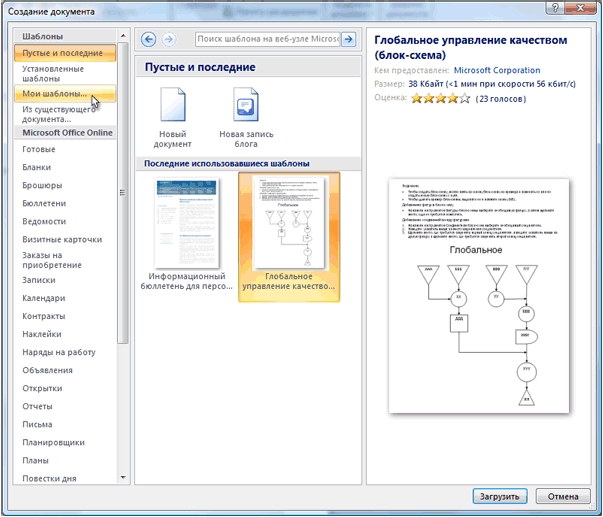Image resolution: width=603 pixels, height=517 pixels.
Task: Follow the Microsoft Corporation provider link
Action: click(x=496, y=71)
